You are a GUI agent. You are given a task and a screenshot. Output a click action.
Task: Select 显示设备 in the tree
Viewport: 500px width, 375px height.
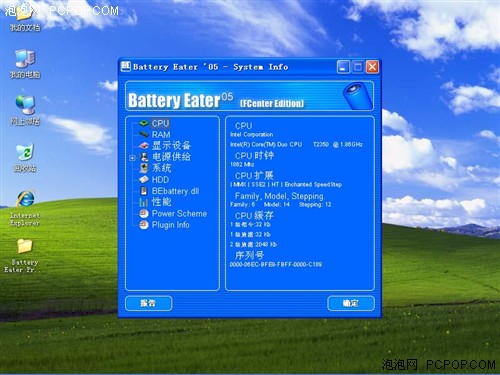171,146
